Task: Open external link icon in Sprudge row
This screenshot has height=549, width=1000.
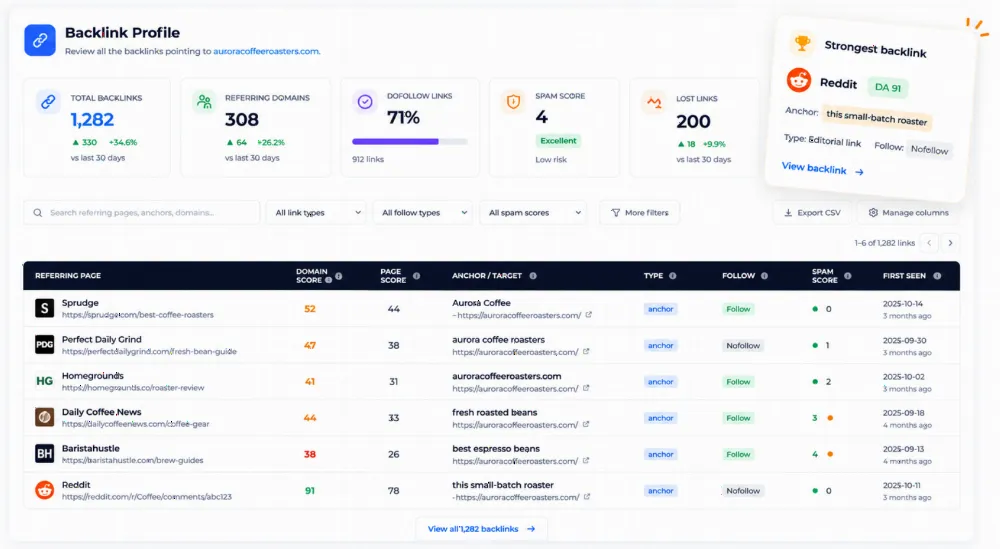Action: coord(588,315)
